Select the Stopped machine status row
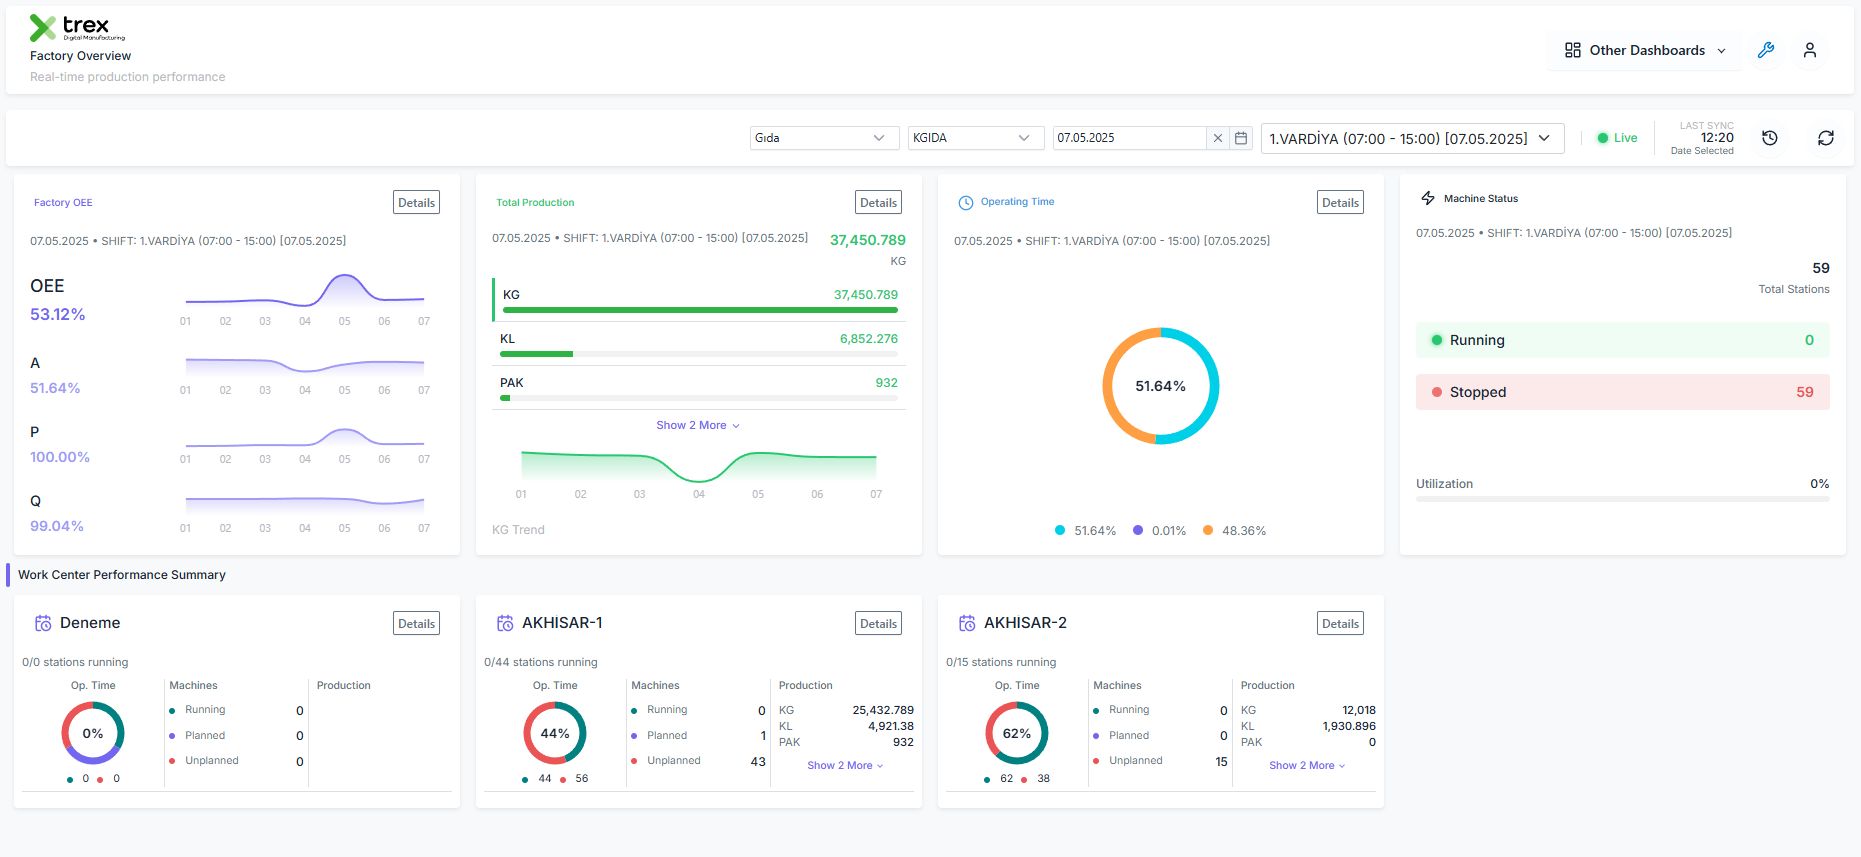The height and width of the screenshot is (857, 1861). click(1622, 392)
